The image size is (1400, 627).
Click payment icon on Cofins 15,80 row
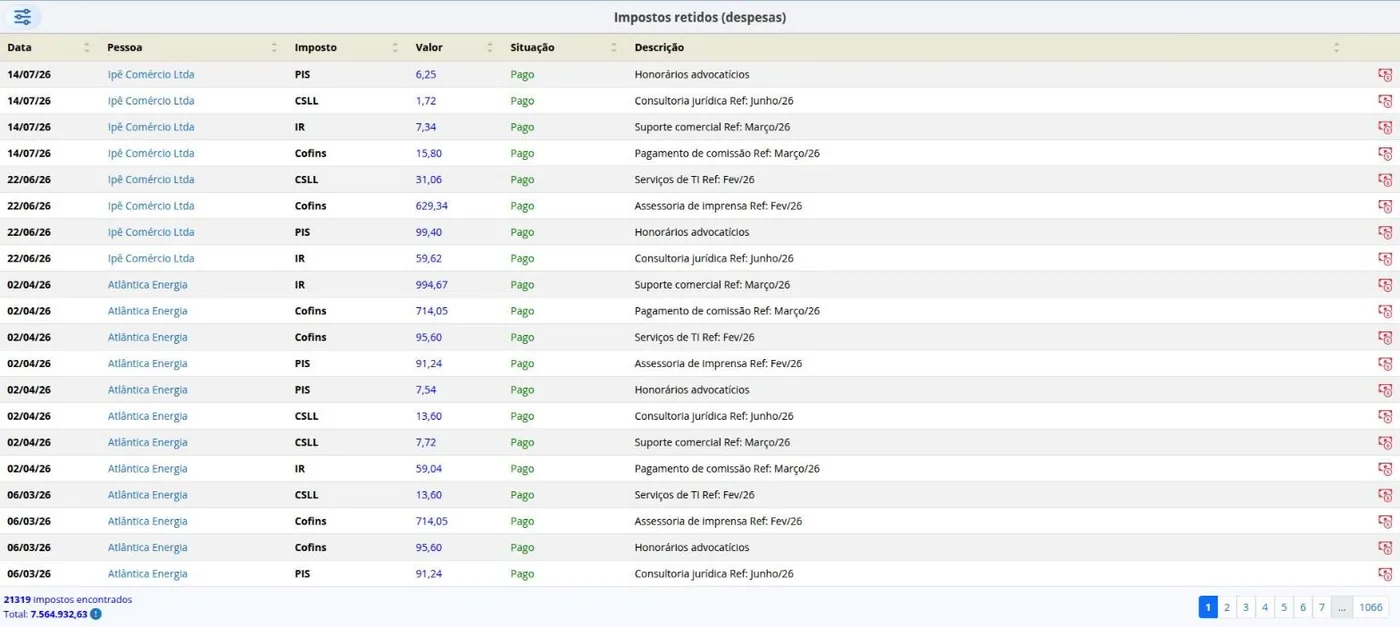click(1385, 154)
